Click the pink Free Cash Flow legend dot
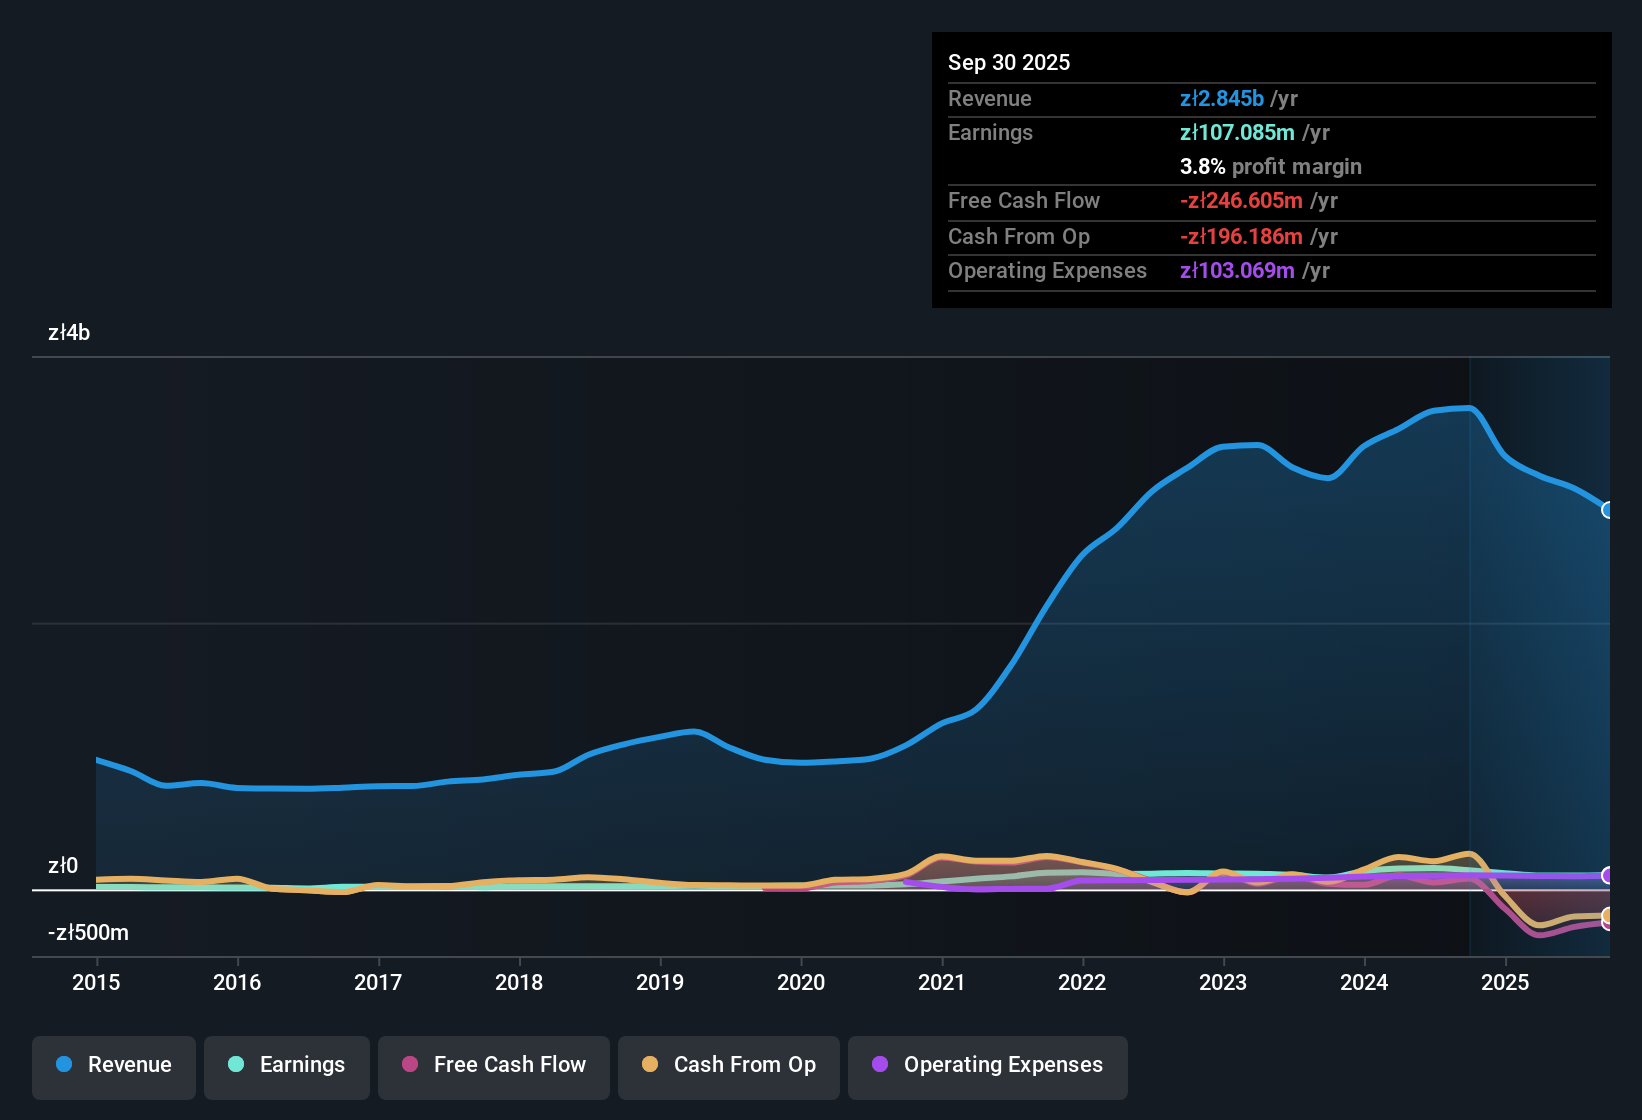The width and height of the screenshot is (1642, 1120). tap(410, 1065)
